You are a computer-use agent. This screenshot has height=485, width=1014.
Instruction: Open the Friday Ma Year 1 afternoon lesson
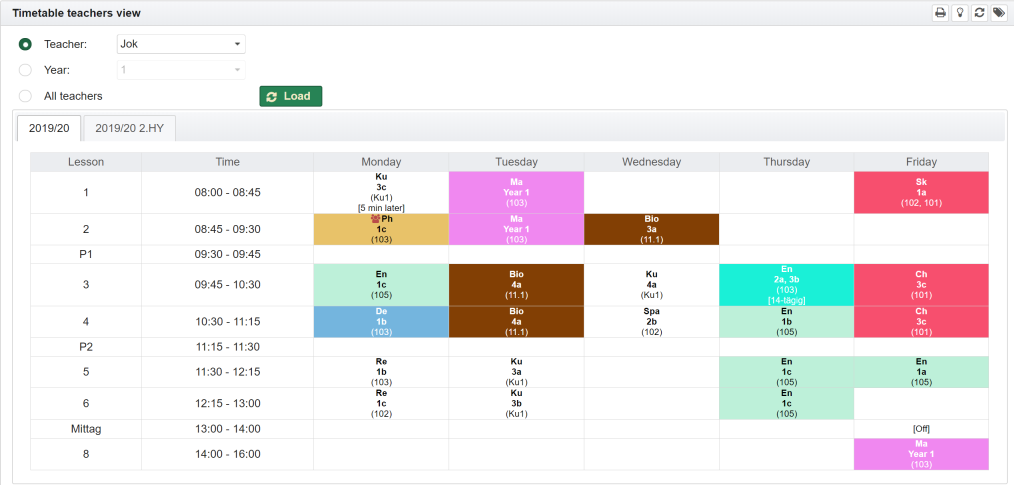click(x=920, y=454)
